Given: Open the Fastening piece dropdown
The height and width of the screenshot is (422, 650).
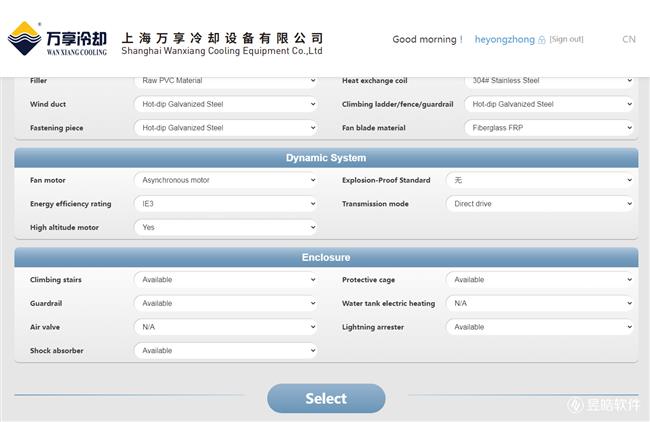Looking at the screenshot, I should pos(225,128).
